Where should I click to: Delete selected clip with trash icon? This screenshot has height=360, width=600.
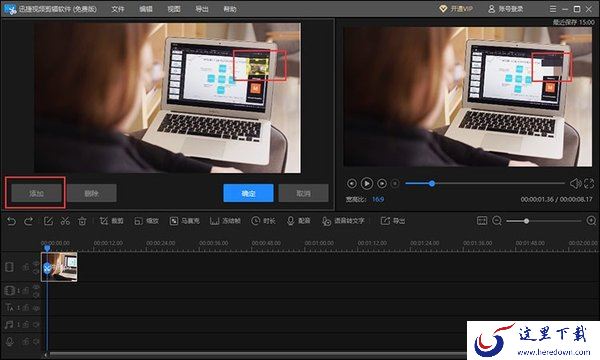(x=82, y=221)
